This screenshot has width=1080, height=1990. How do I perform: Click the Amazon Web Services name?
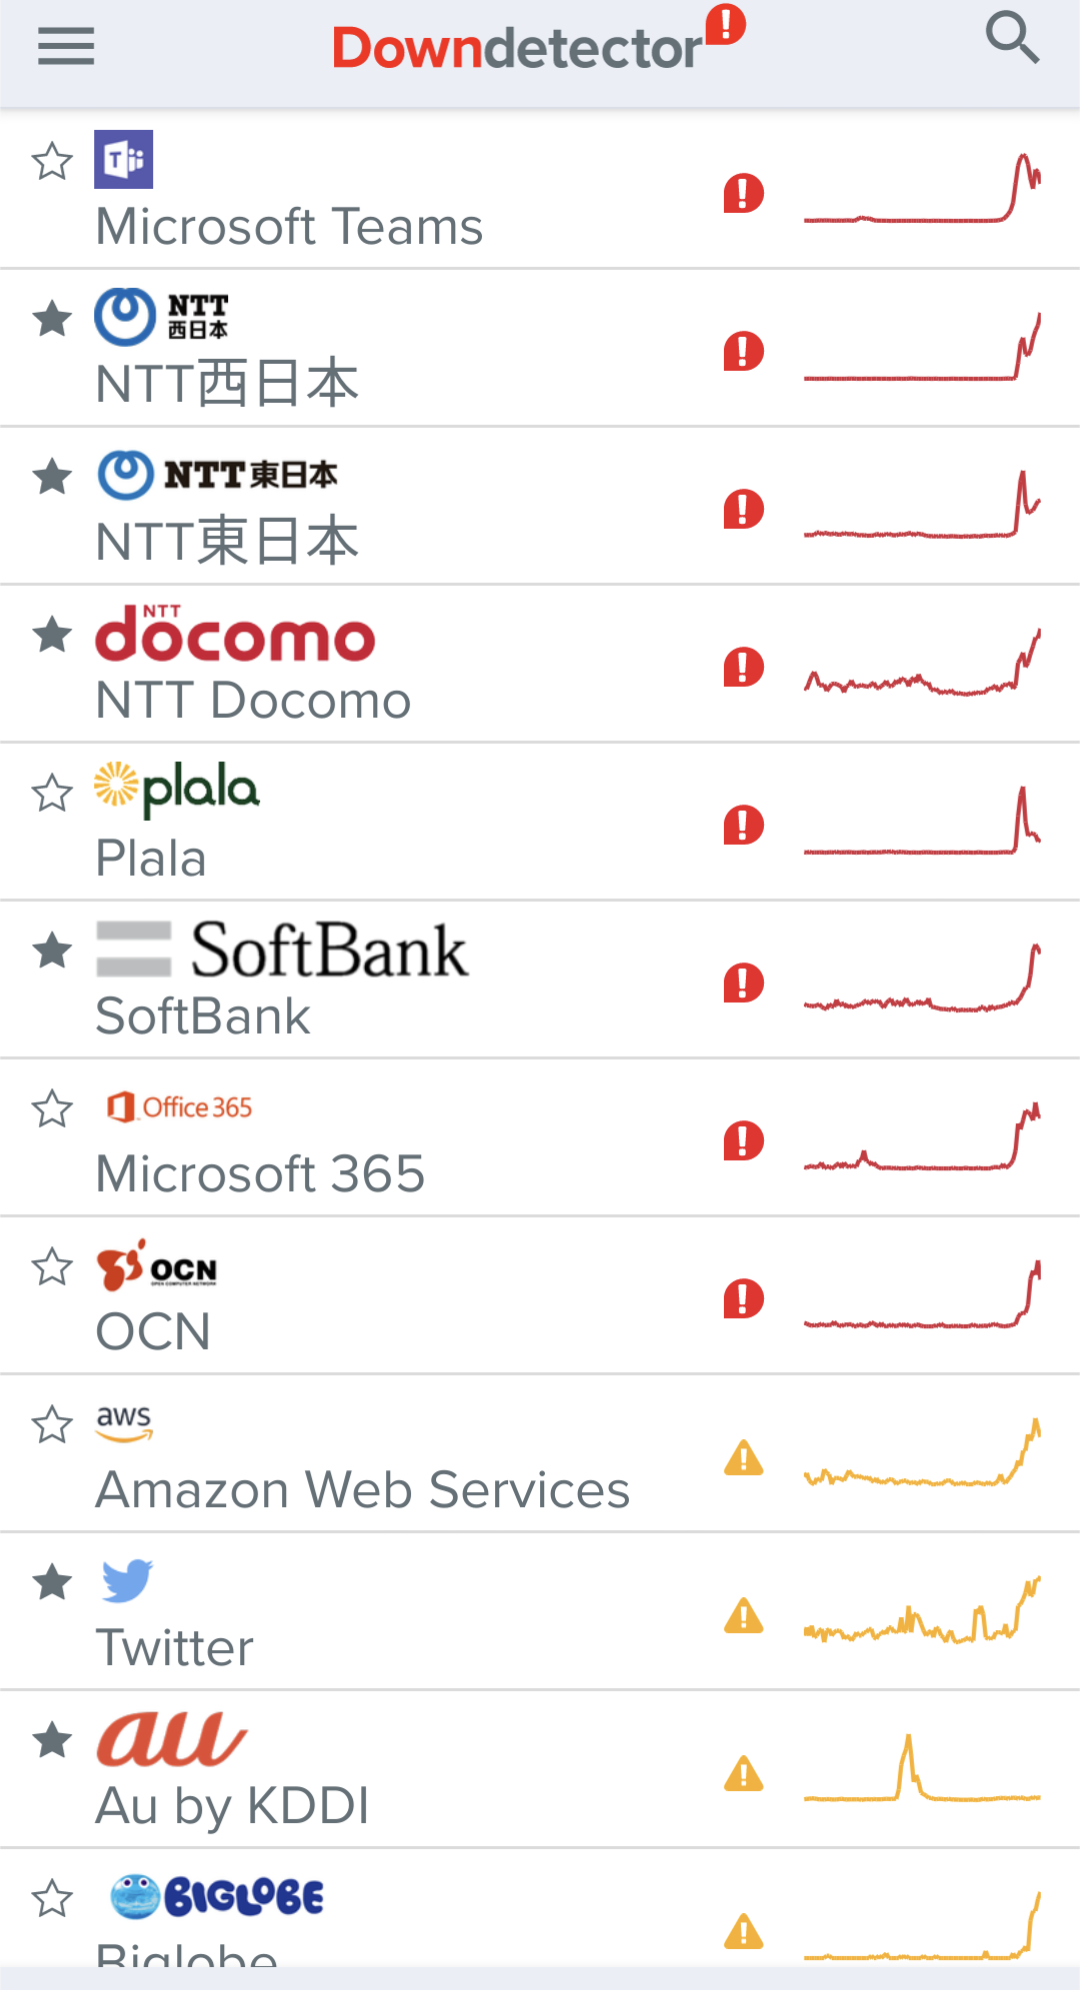coord(363,1490)
